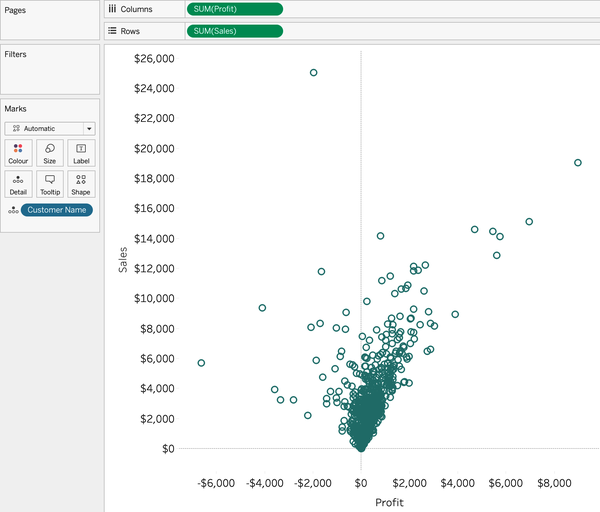Select the Sales axis title
The width and height of the screenshot is (600, 512).
click(123, 260)
